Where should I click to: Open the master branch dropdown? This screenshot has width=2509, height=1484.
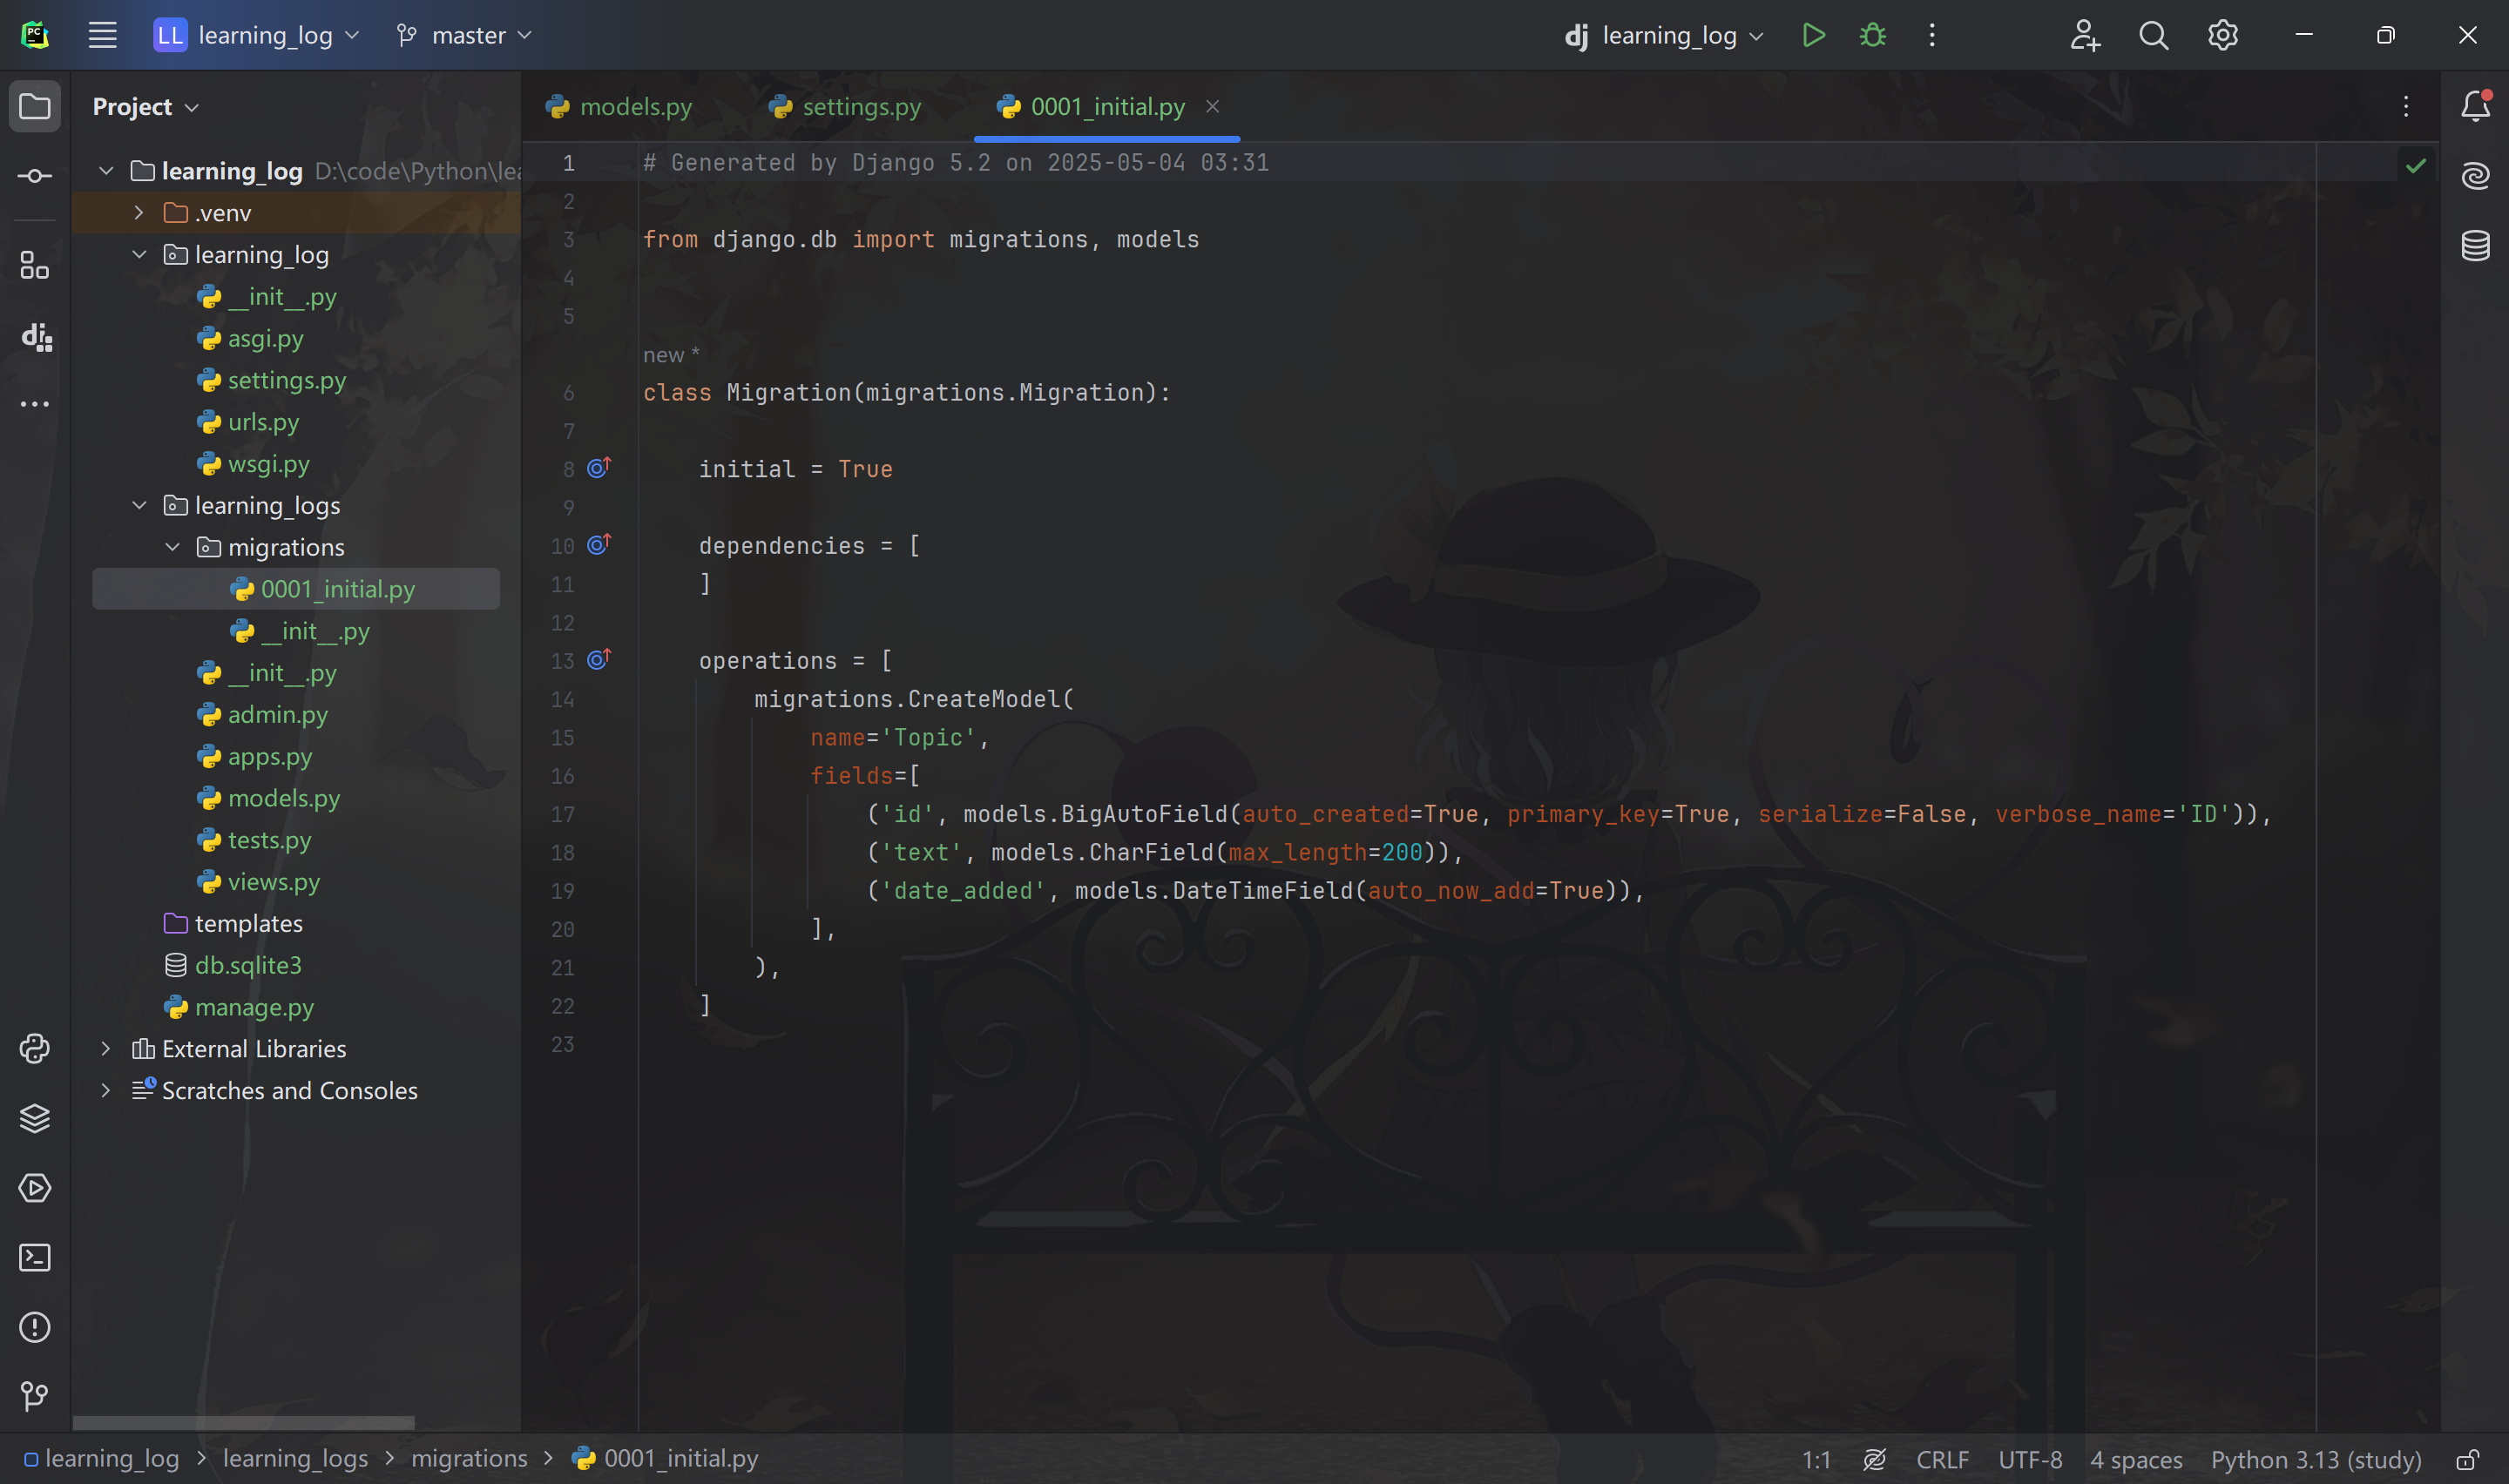point(464,36)
